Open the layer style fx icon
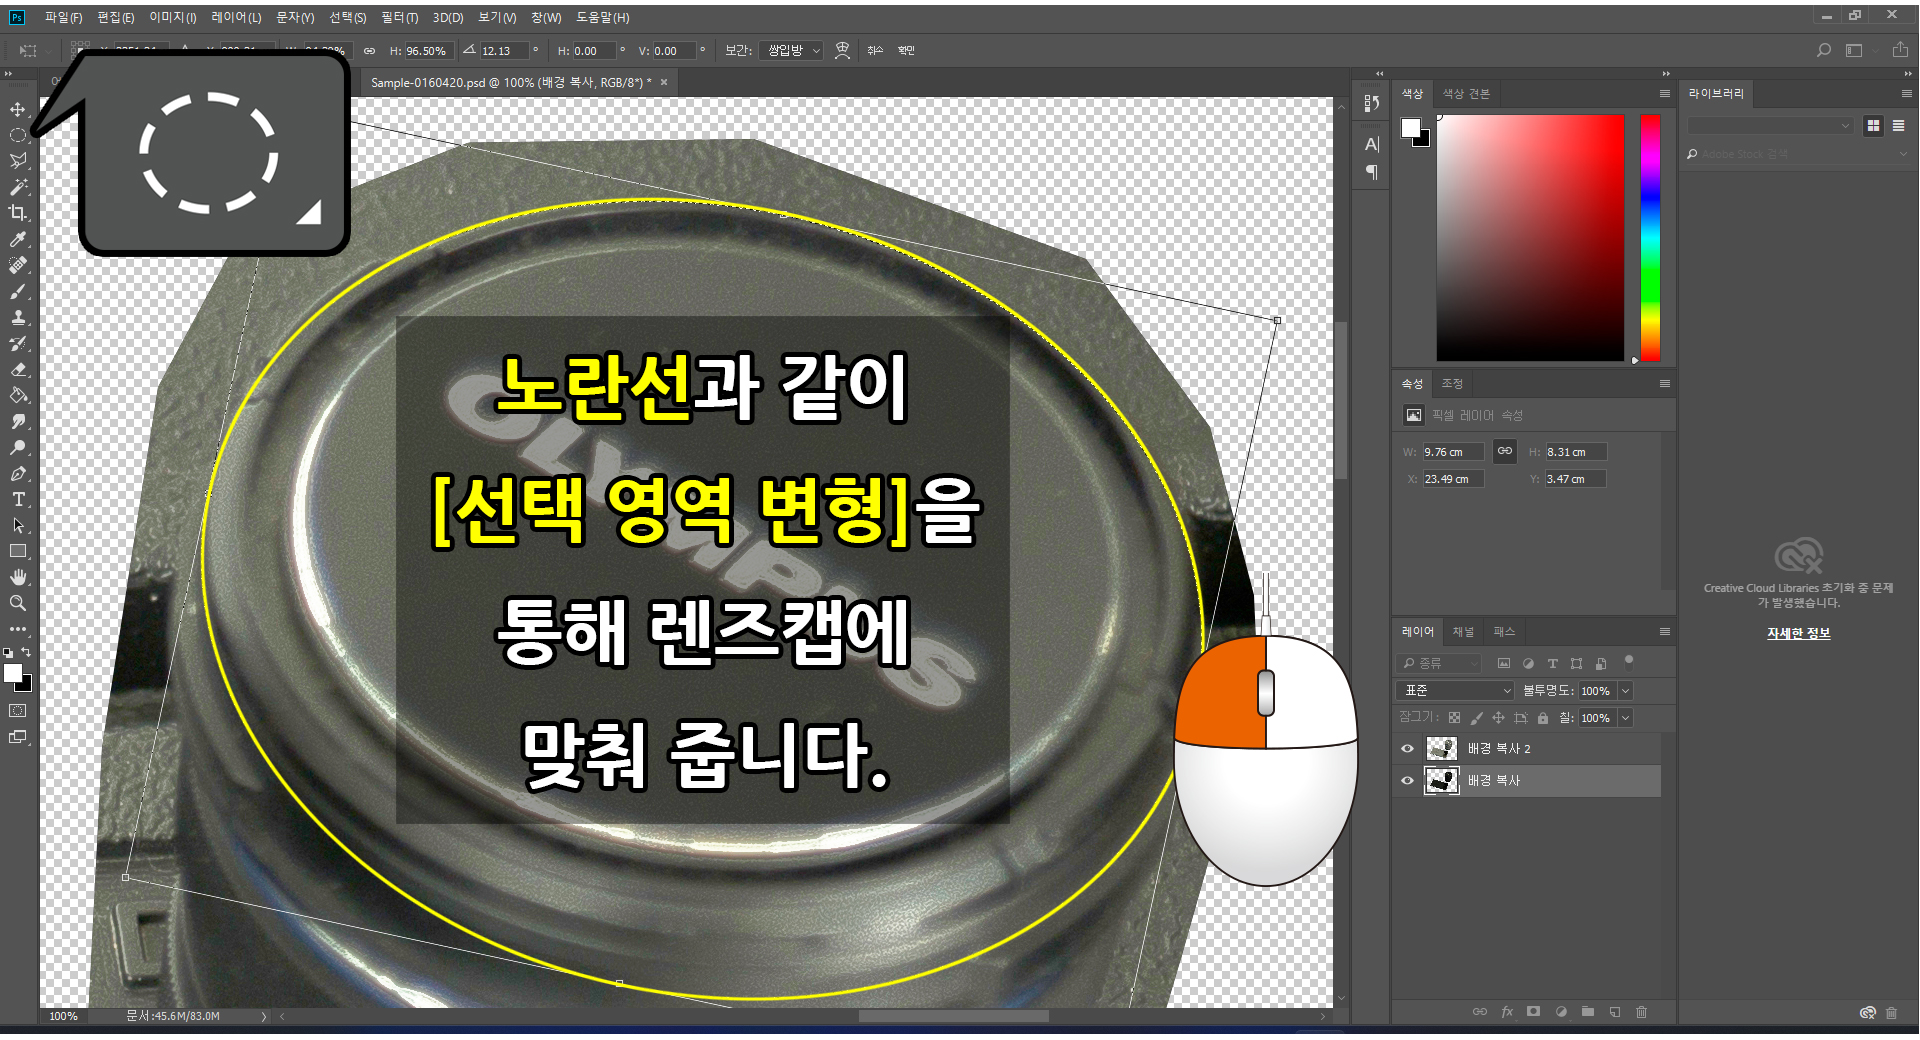Viewport: 1920px width, 1040px height. (x=1507, y=1012)
